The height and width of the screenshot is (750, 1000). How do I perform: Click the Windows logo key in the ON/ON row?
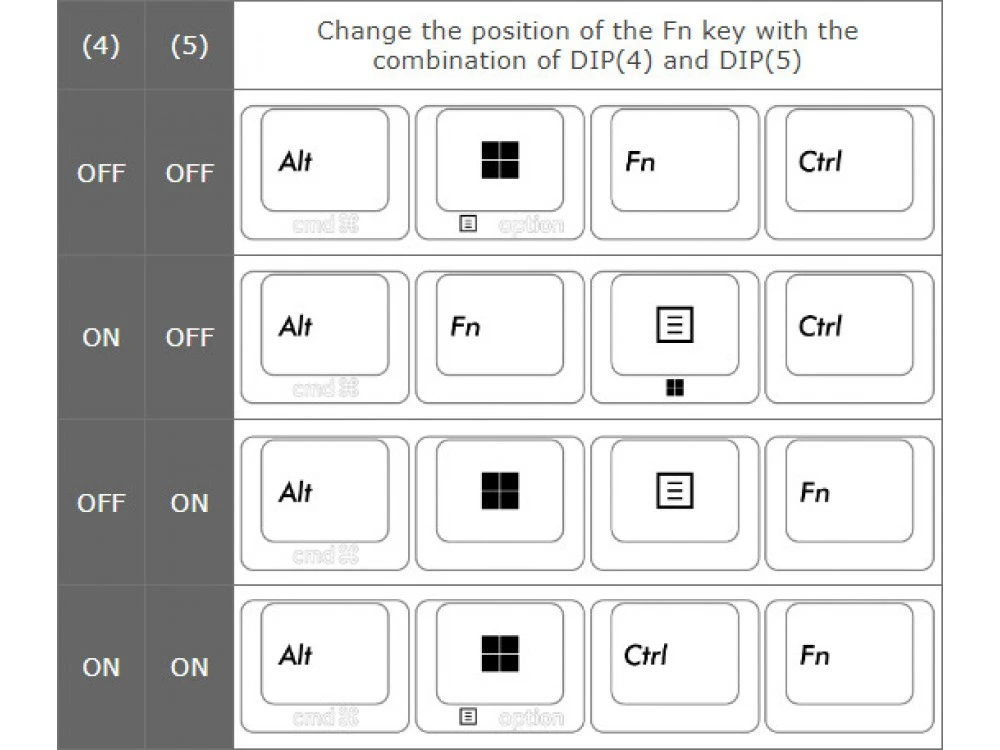pyautogui.click(x=499, y=654)
